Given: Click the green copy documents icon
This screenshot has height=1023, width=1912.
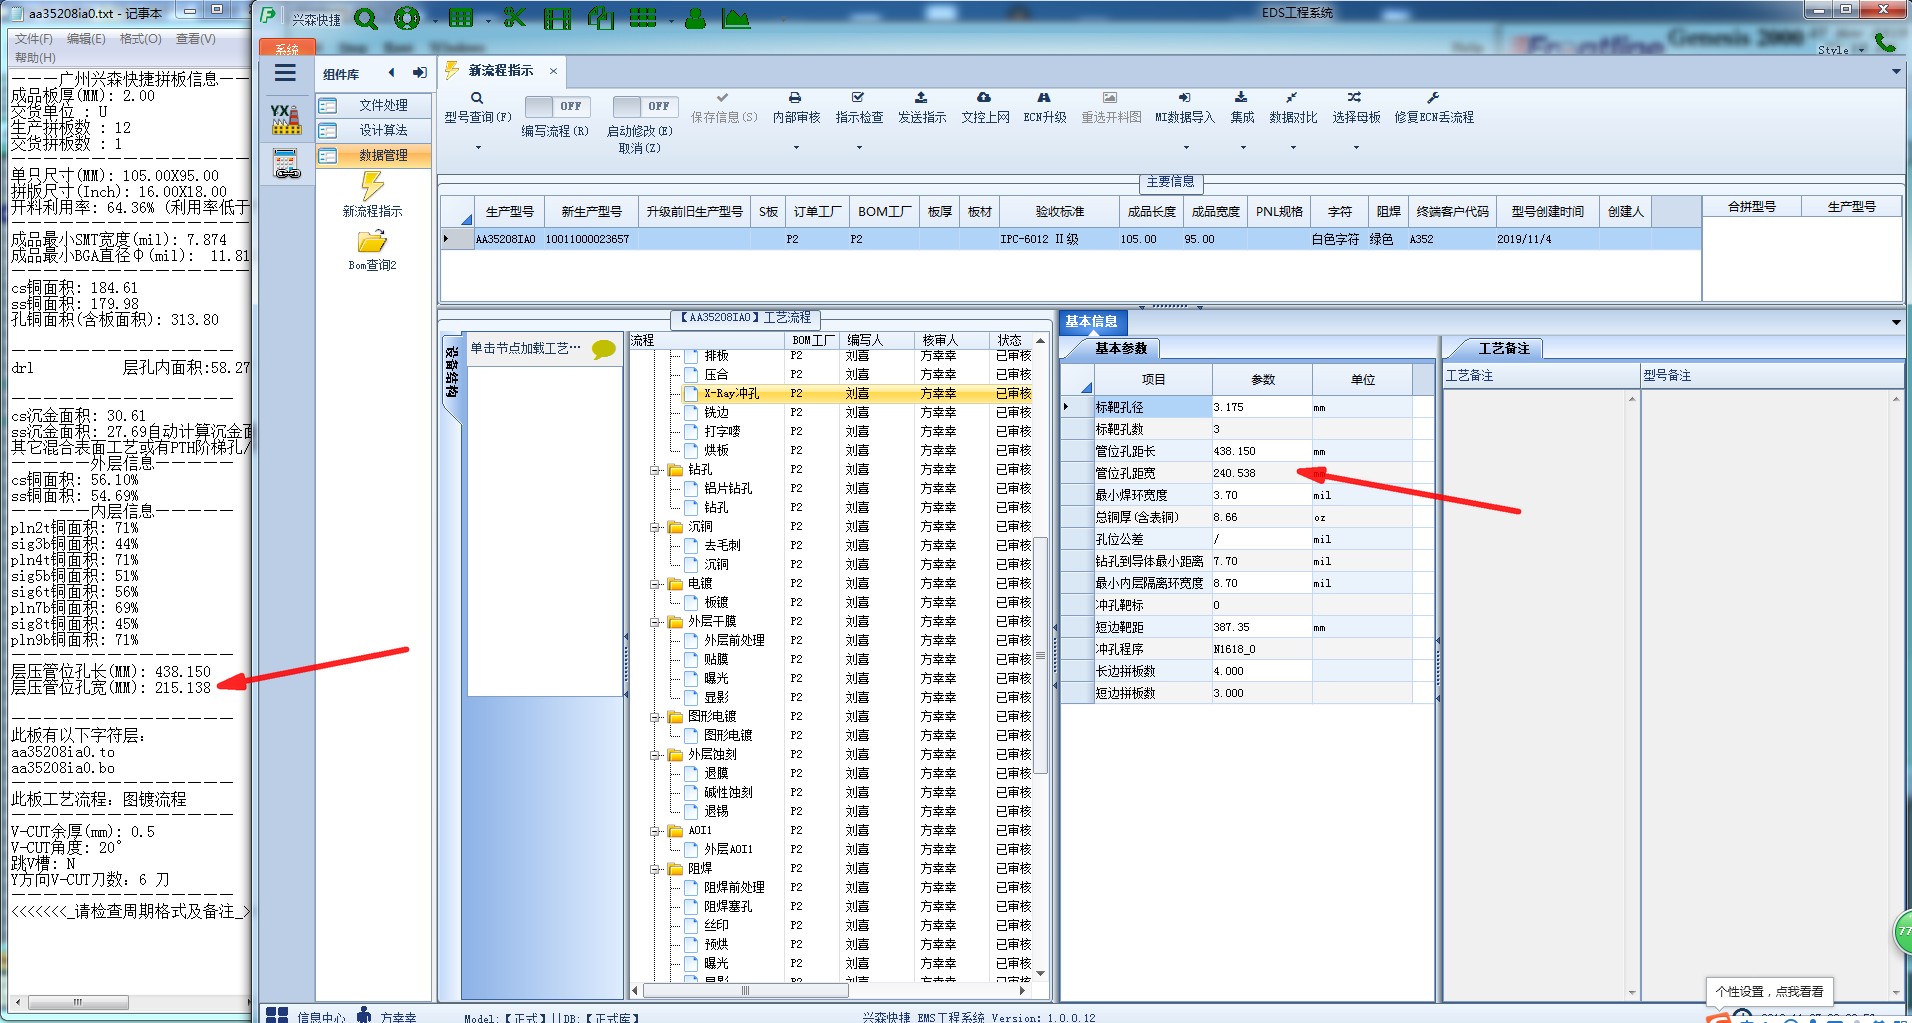Looking at the screenshot, I should (x=601, y=18).
